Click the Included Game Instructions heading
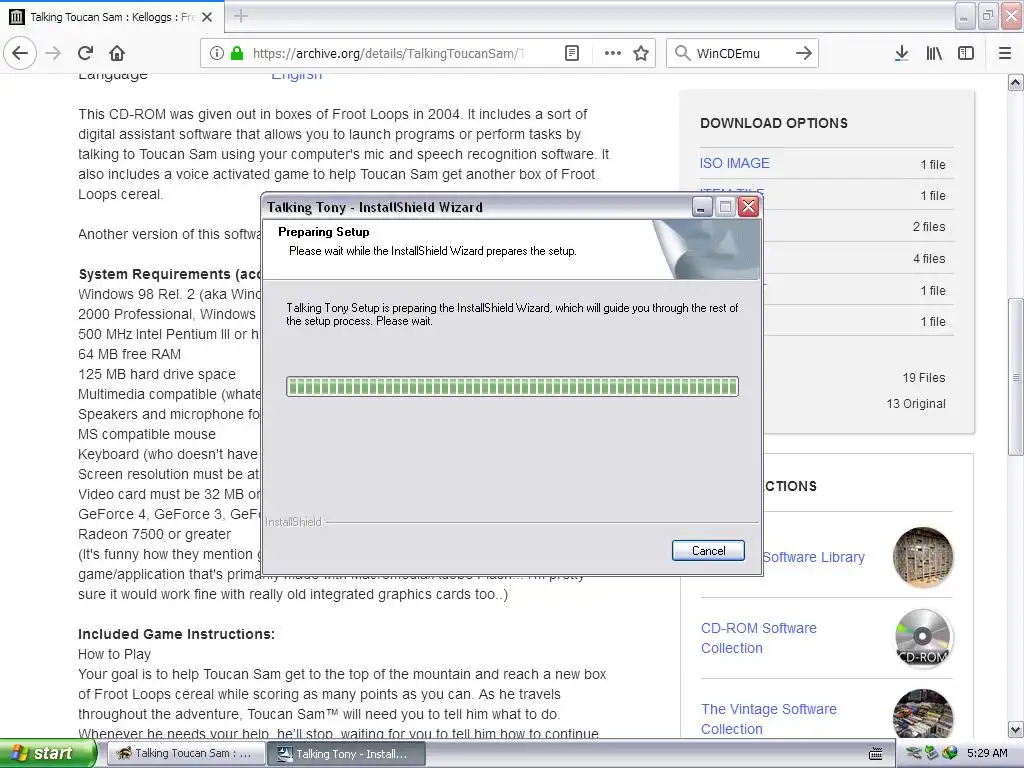 click(176, 634)
